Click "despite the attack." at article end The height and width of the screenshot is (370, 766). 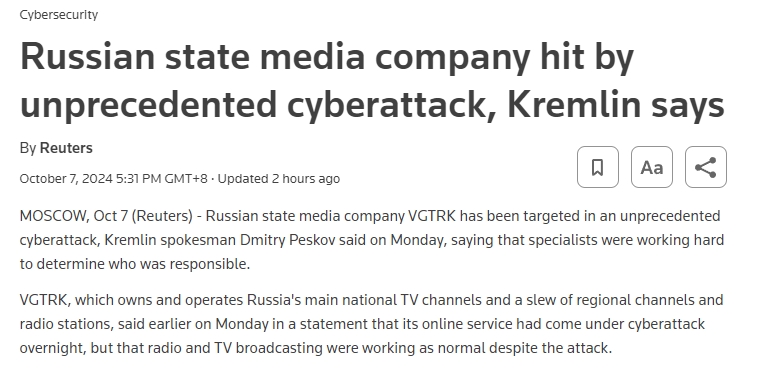point(551,348)
